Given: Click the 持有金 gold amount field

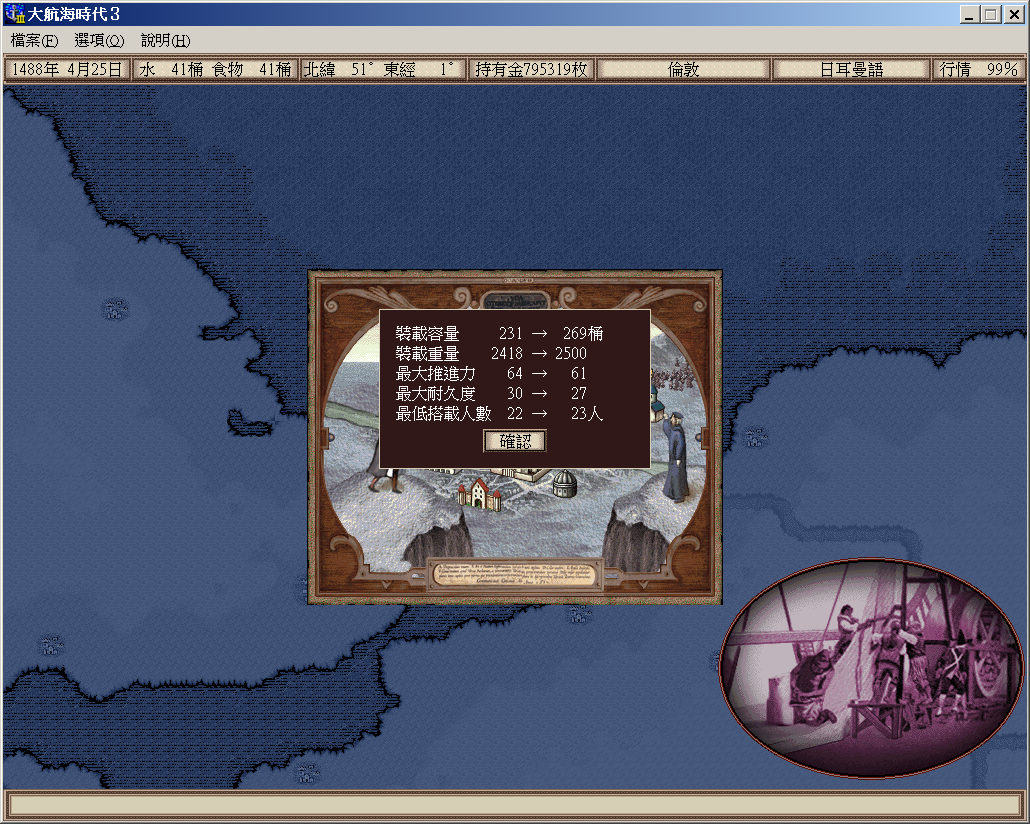Looking at the screenshot, I should click(x=532, y=70).
